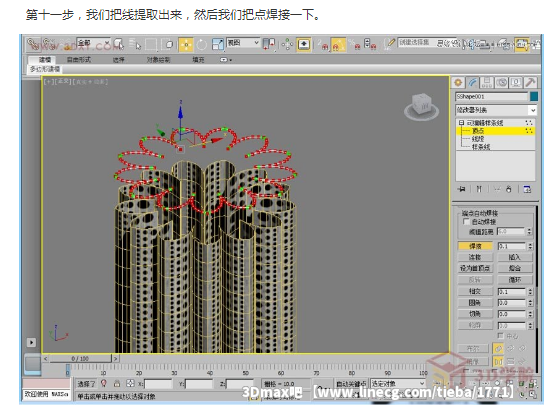Select the 样条线 sub-object level
This screenshot has height=411, width=554.
pos(481,146)
